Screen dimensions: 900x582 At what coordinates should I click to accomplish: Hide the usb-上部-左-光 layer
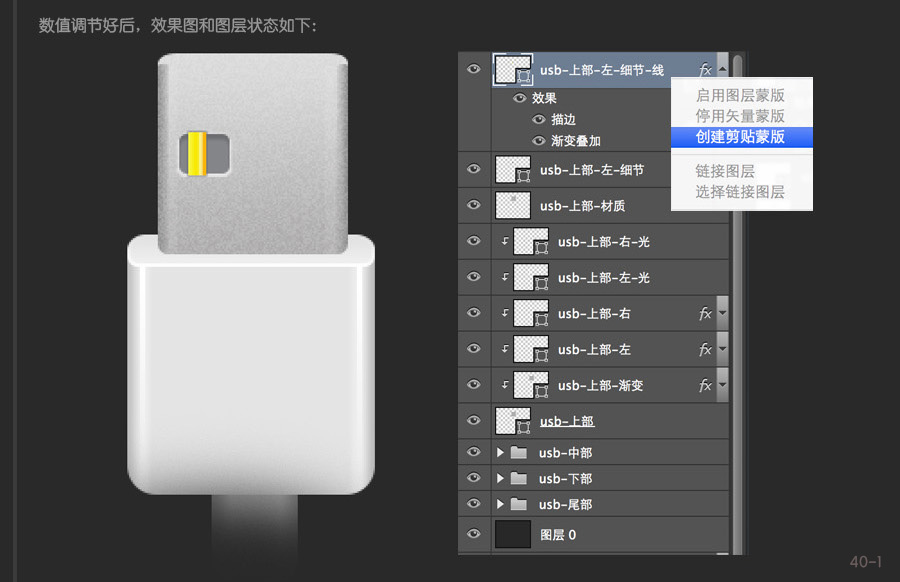(x=474, y=277)
